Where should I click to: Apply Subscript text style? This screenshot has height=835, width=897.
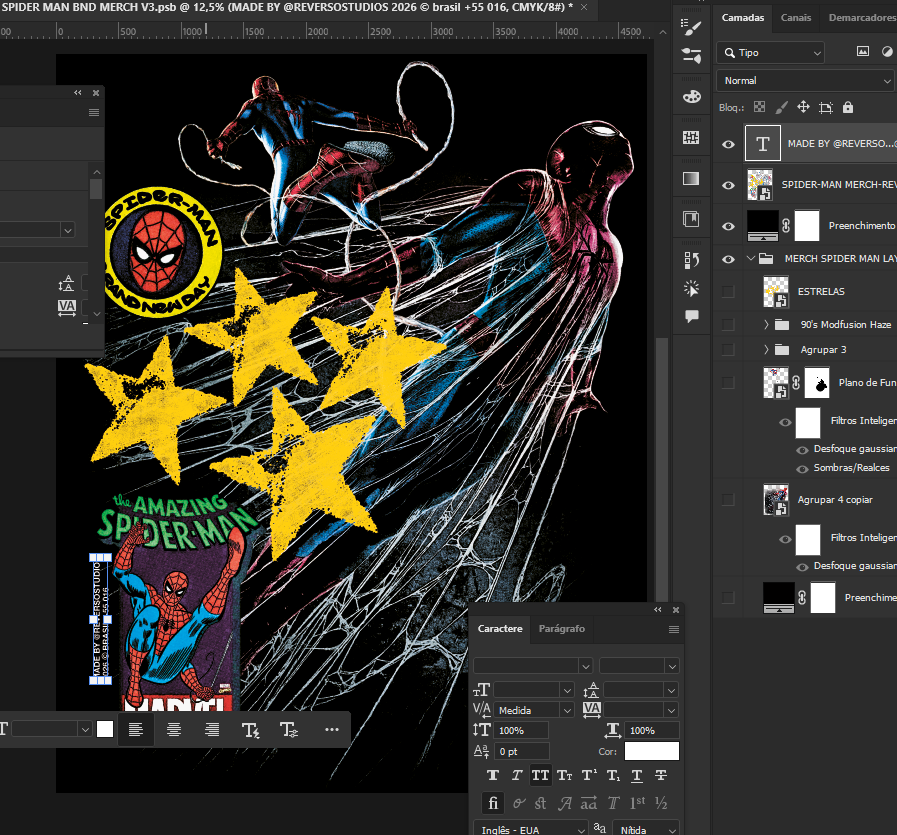click(613, 775)
